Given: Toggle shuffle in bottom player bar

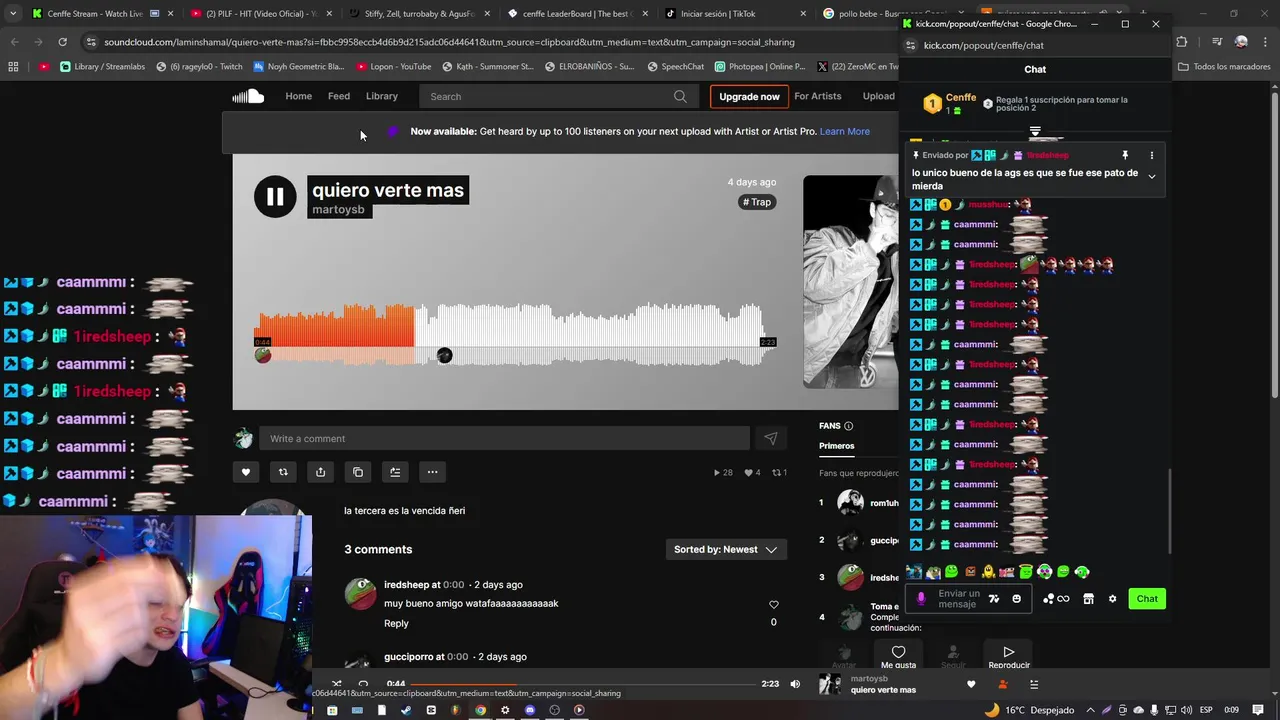Looking at the screenshot, I should click(337, 684).
